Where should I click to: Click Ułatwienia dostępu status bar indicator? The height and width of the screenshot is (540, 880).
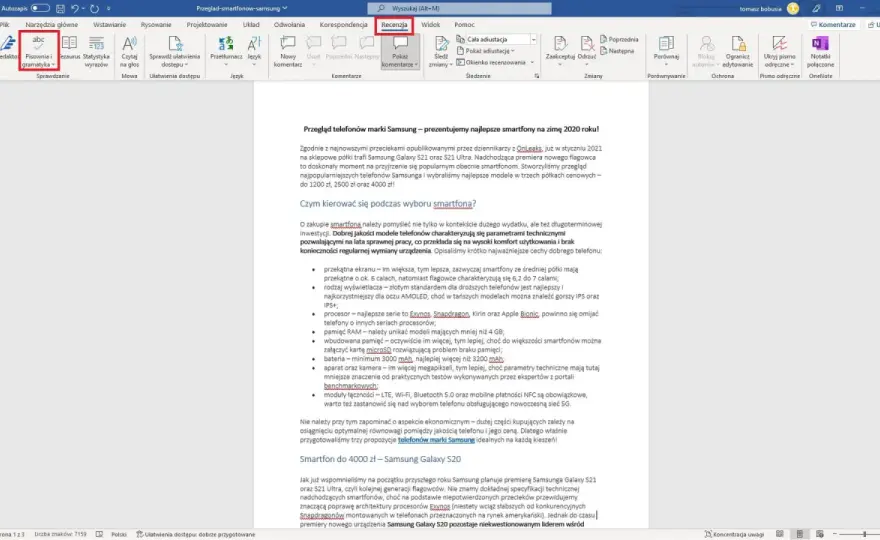[196, 534]
